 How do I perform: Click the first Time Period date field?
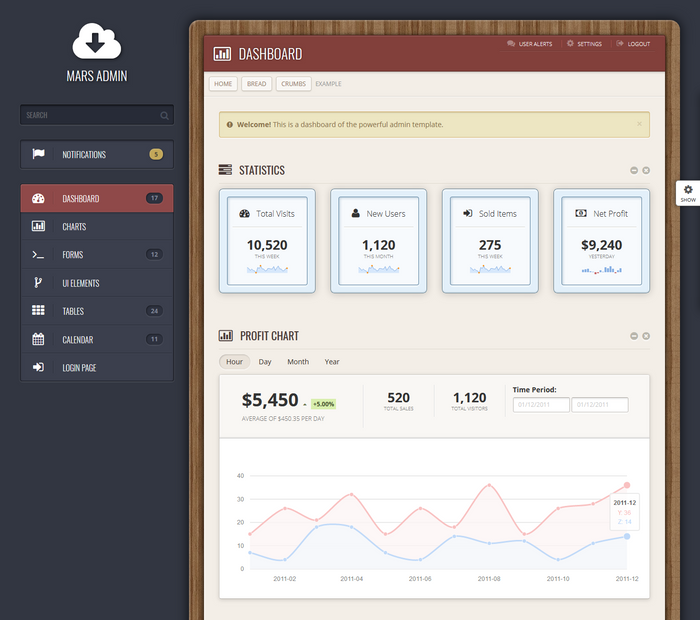pyautogui.click(x=541, y=405)
